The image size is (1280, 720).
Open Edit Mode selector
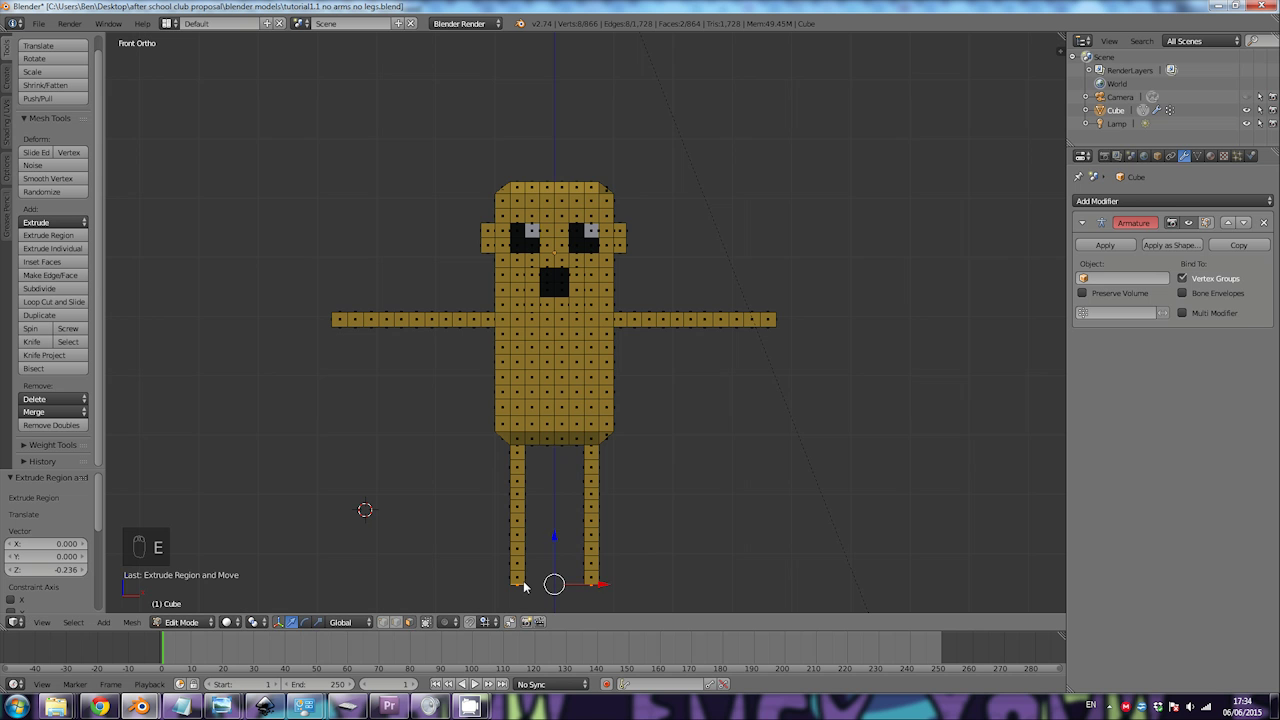tap(183, 622)
